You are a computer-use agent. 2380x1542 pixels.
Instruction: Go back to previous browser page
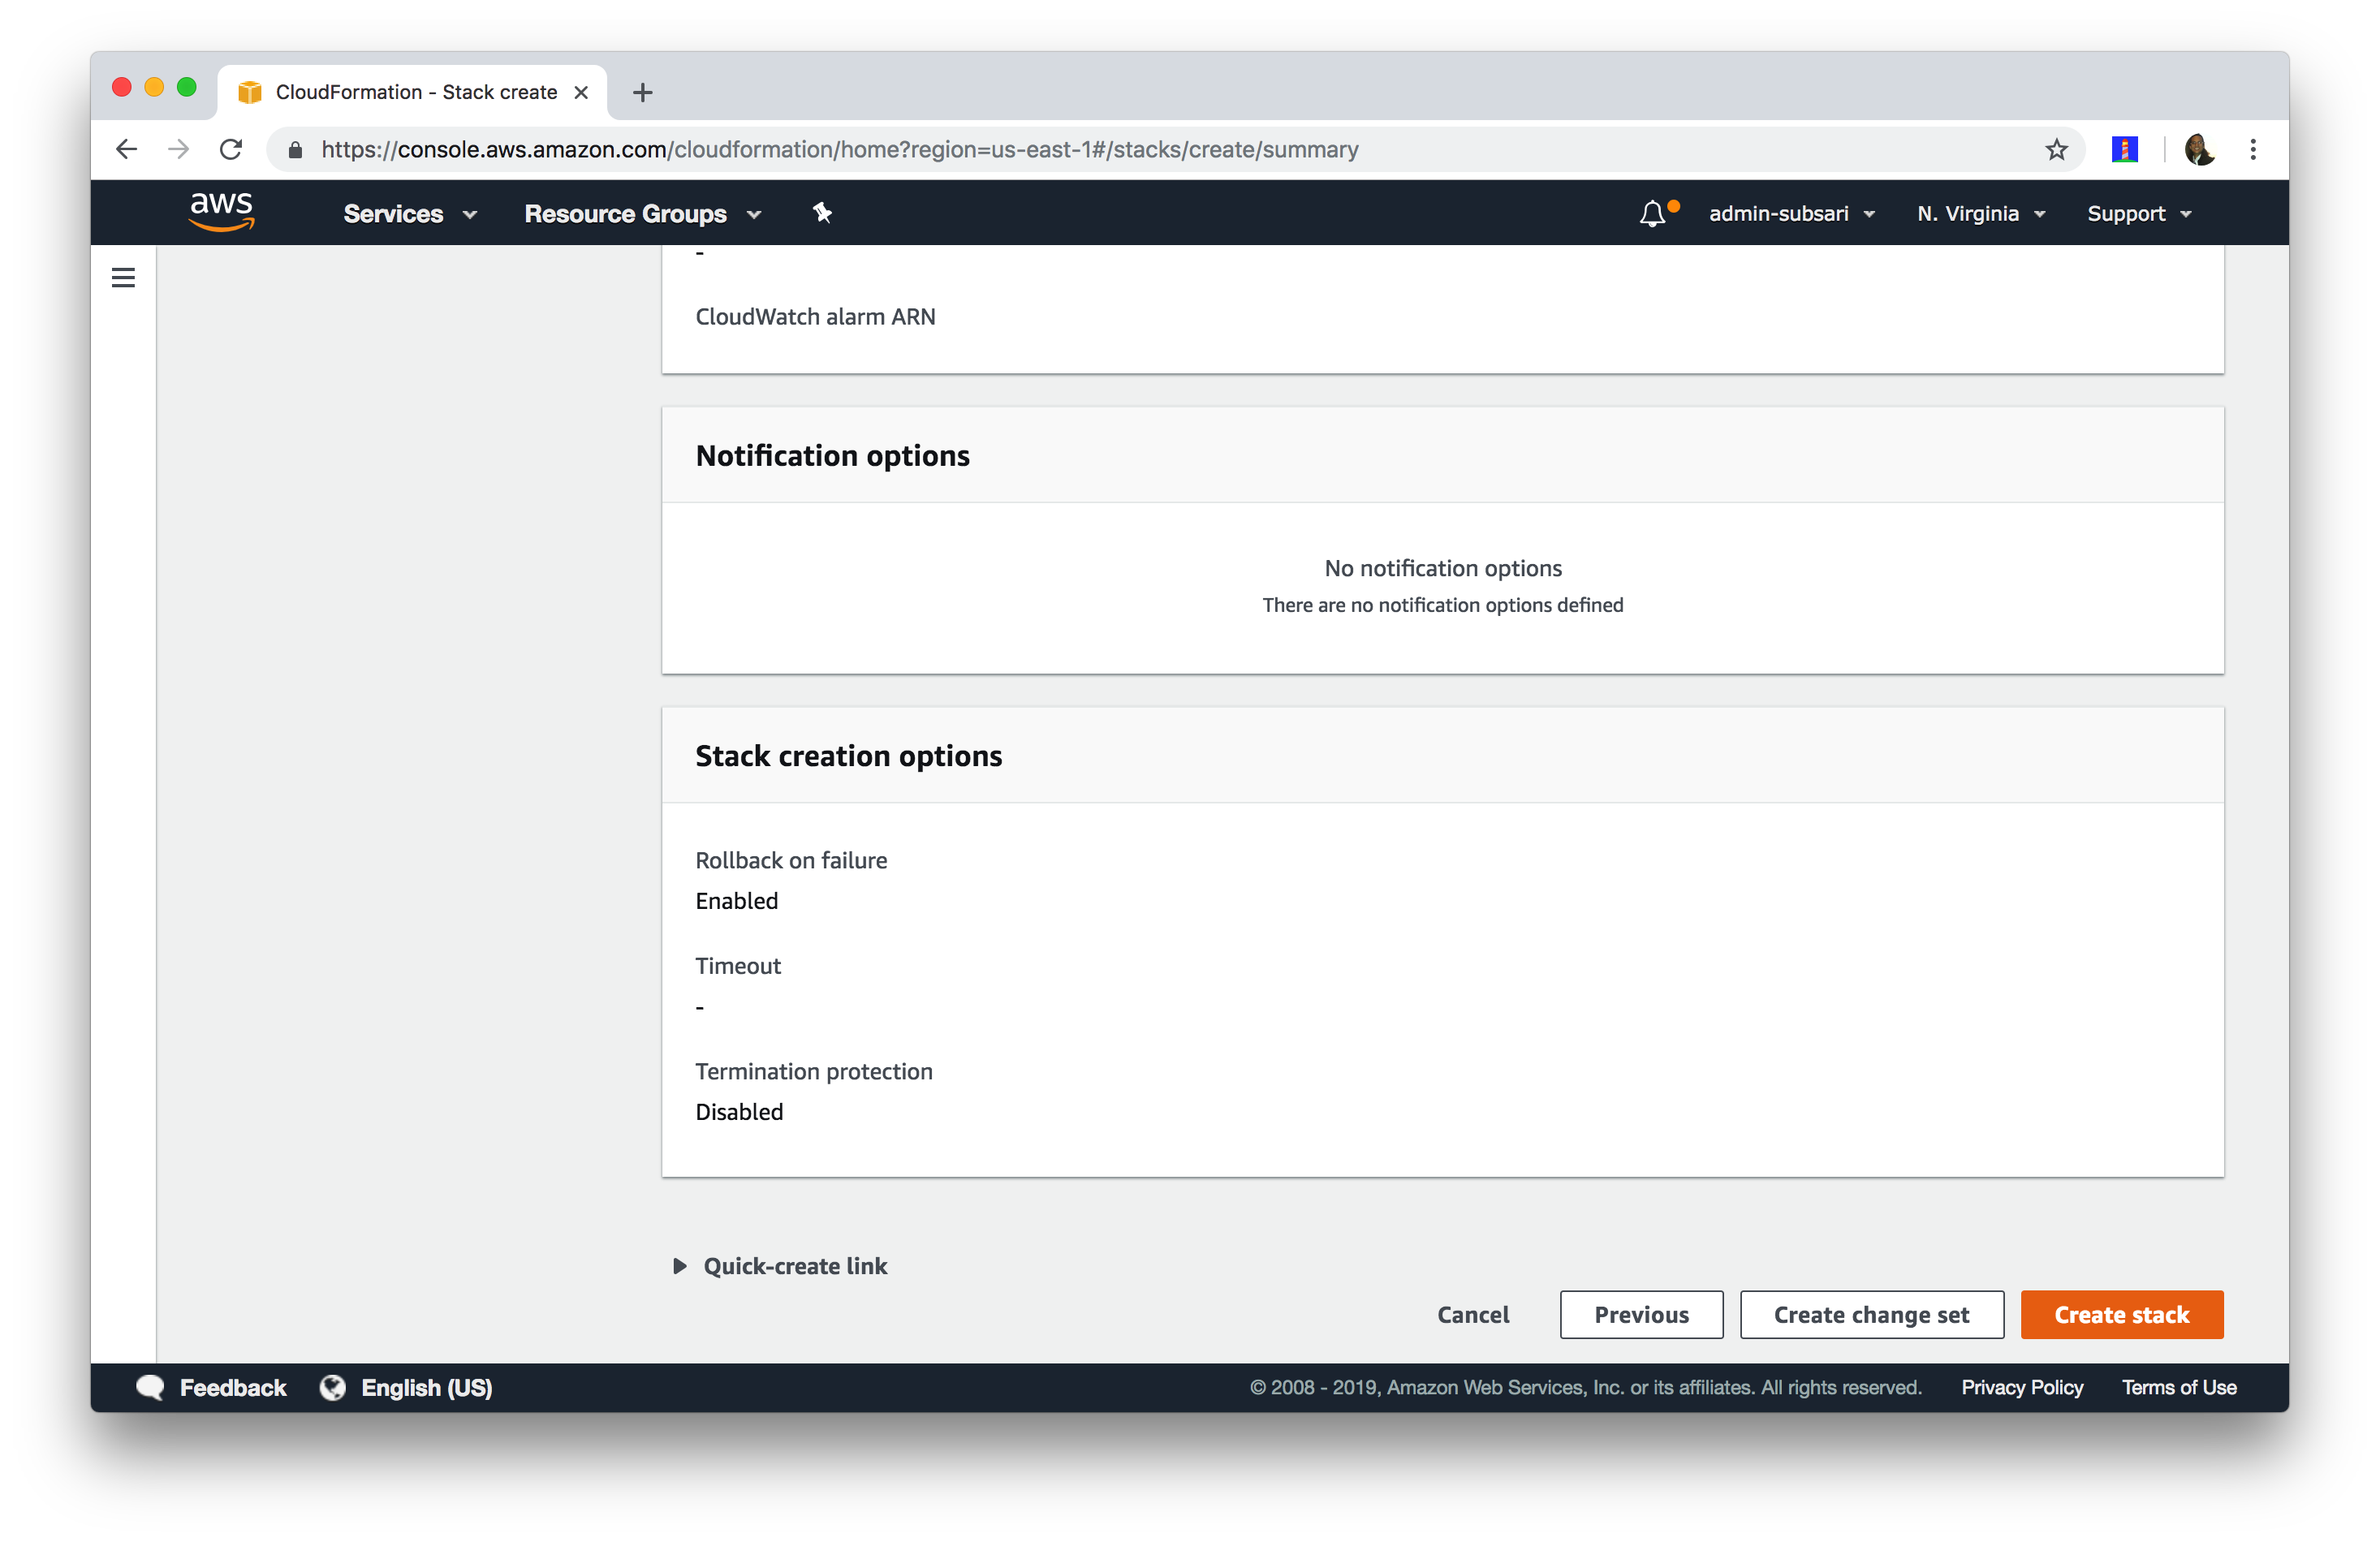coord(127,150)
